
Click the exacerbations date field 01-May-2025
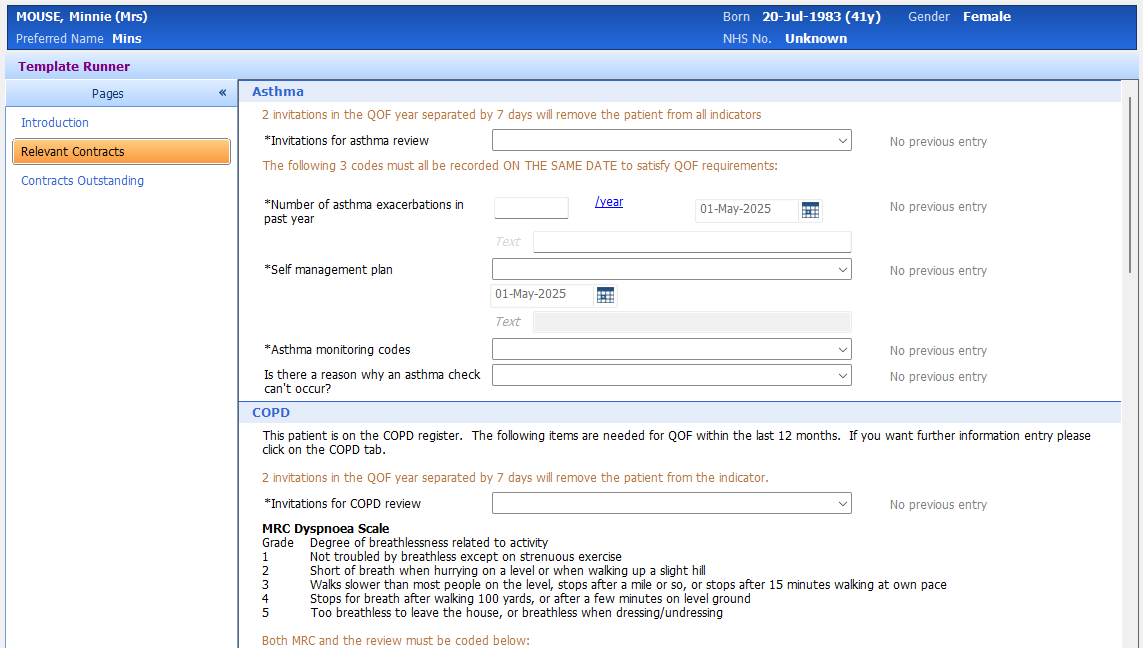point(746,210)
